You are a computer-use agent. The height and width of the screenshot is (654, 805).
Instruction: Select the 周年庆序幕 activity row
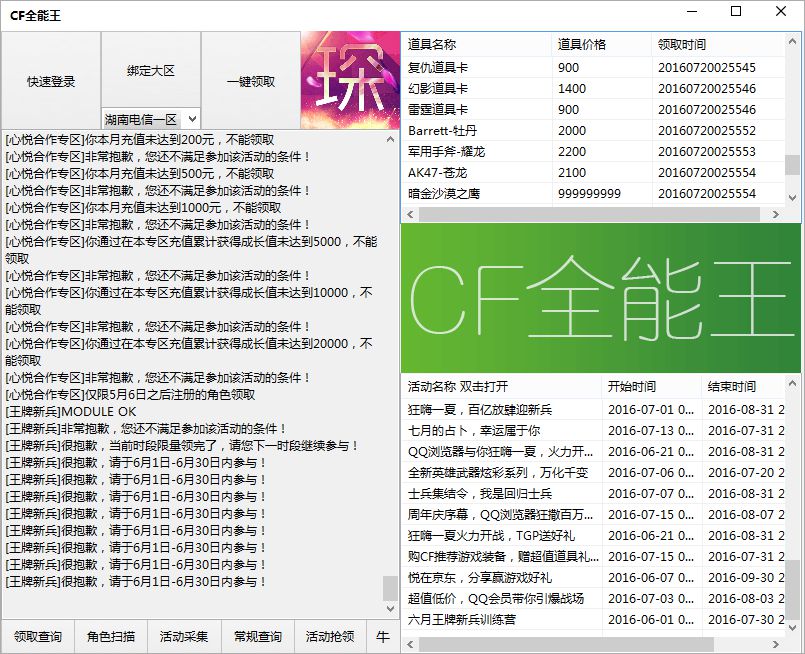593,514
